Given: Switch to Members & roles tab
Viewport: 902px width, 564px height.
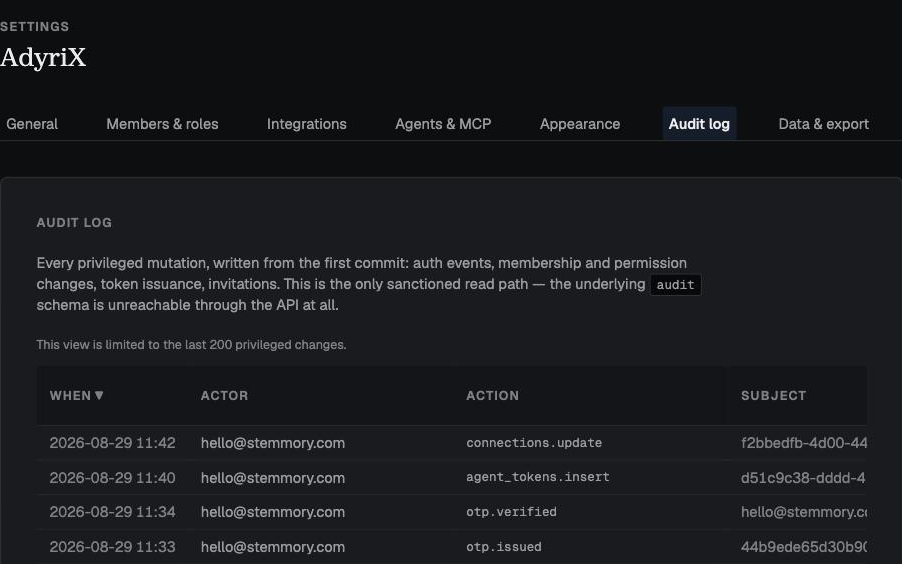Looking at the screenshot, I should (x=162, y=124).
